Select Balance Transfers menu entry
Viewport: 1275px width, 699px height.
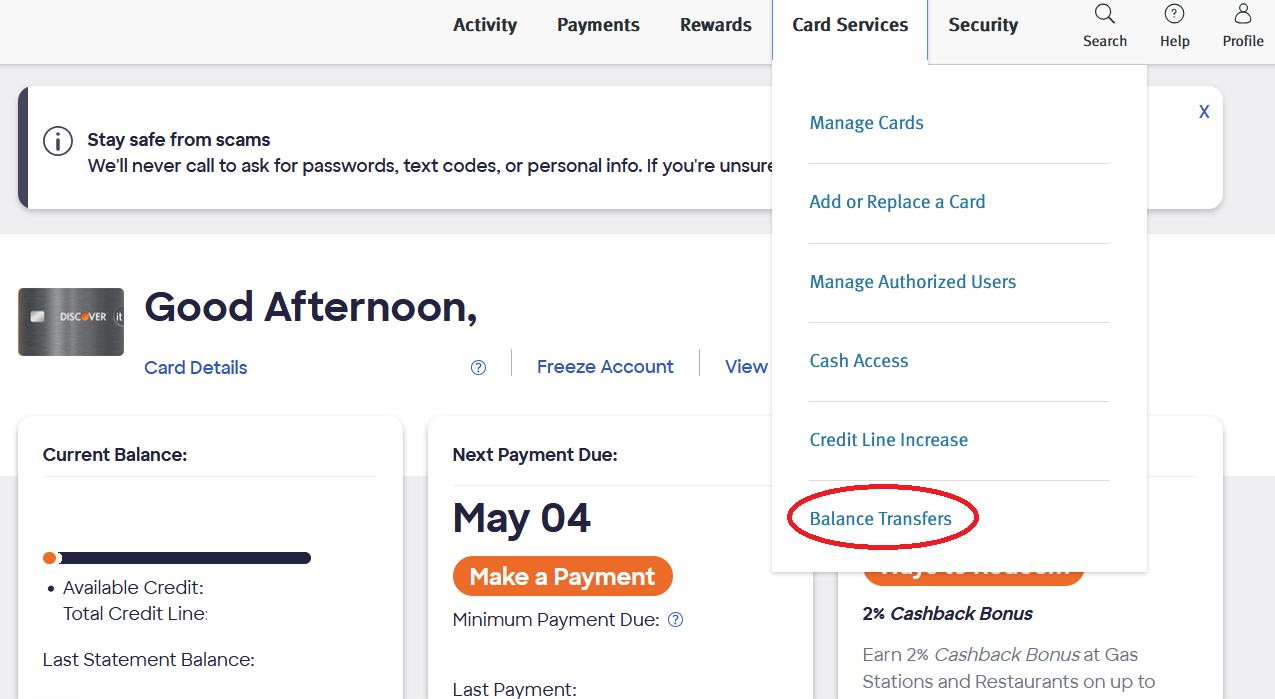(x=880, y=519)
